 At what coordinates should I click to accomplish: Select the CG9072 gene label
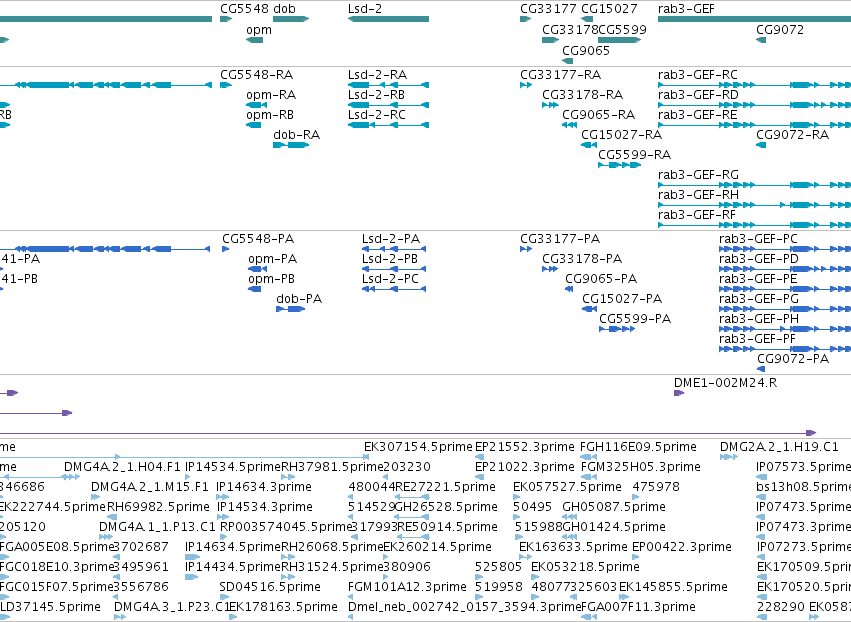(x=780, y=30)
